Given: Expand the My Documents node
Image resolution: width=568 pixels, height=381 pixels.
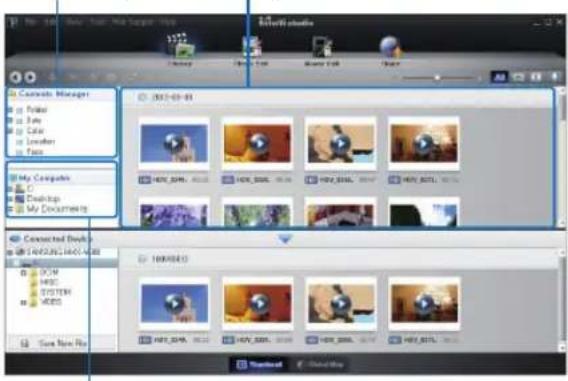Looking at the screenshot, I should pyautogui.click(x=10, y=209).
